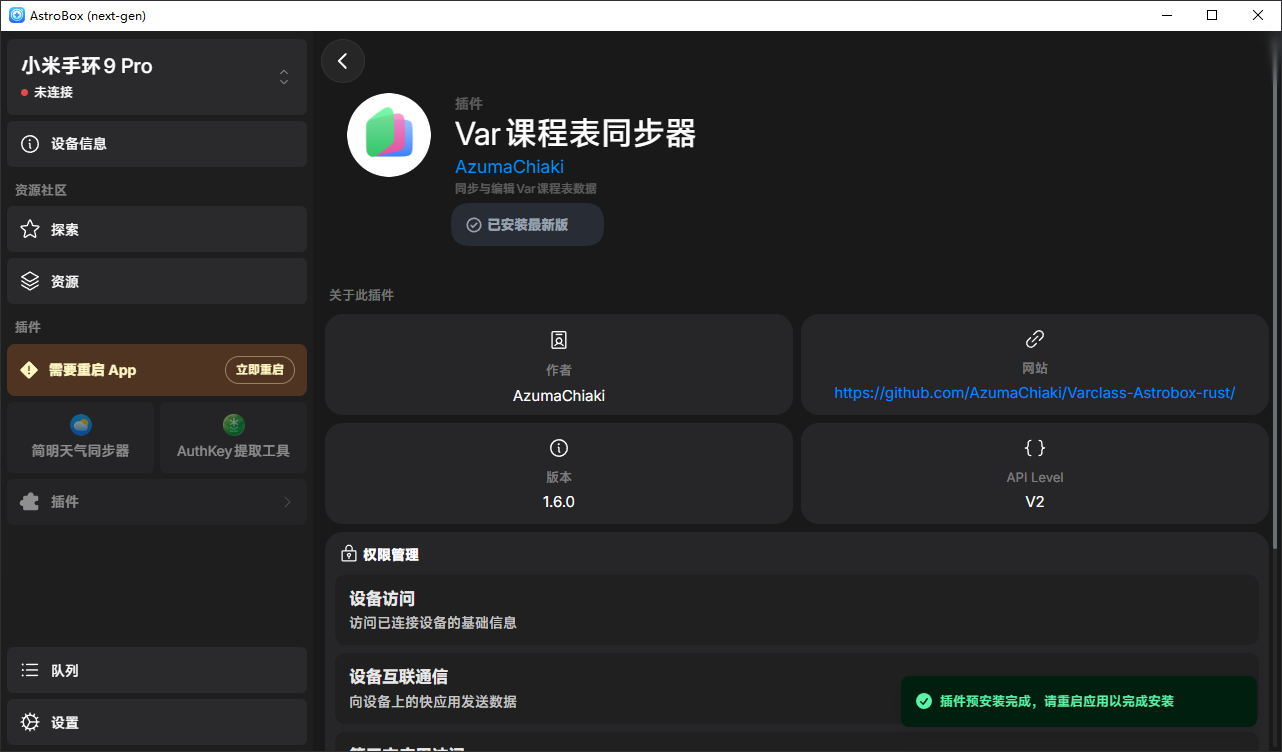The height and width of the screenshot is (752, 1282).
Task: Click the back arrow button
Action: coord(343,61)
